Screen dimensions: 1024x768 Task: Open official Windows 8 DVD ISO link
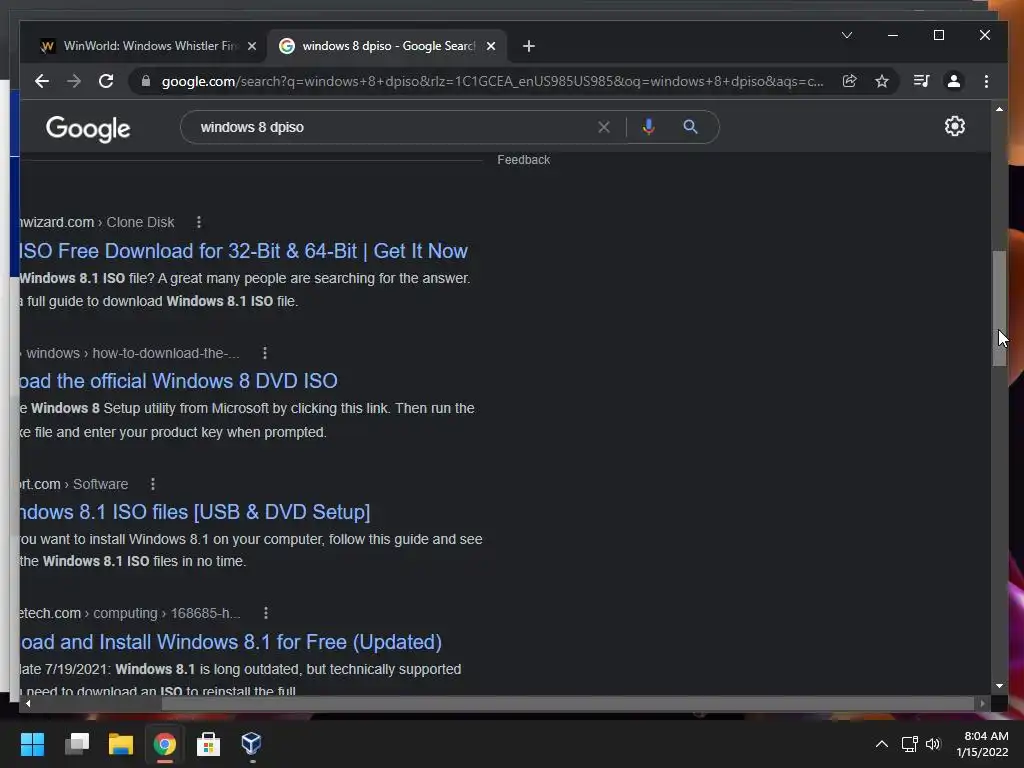(x=178, y=381)
